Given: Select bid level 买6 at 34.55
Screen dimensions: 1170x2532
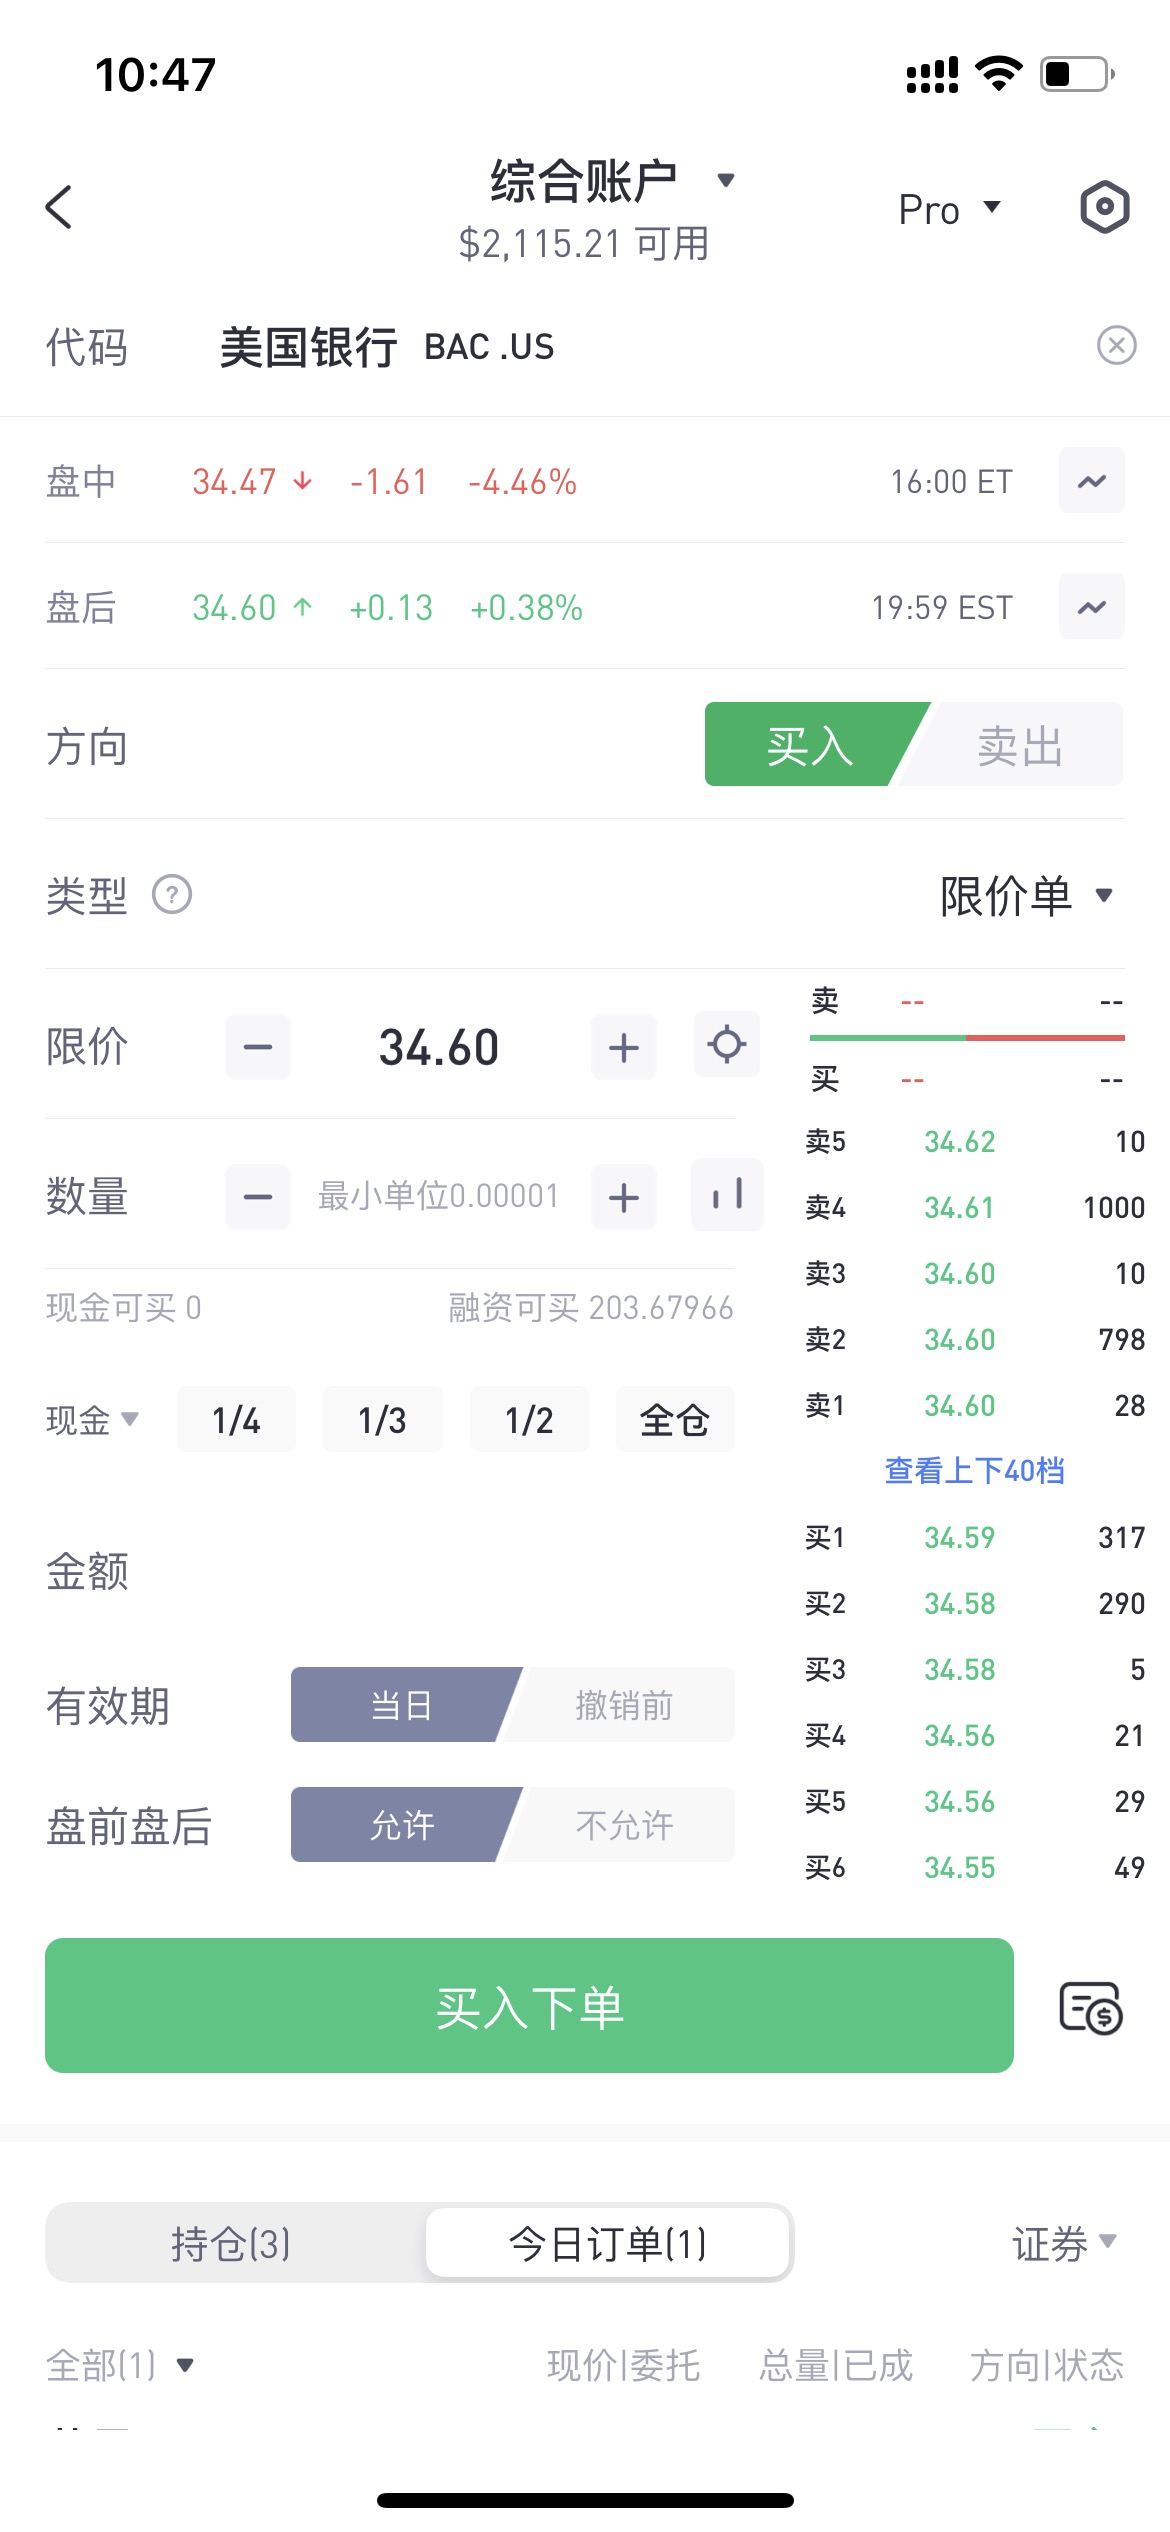Looking at the screenshot, I should point(975,1867).
